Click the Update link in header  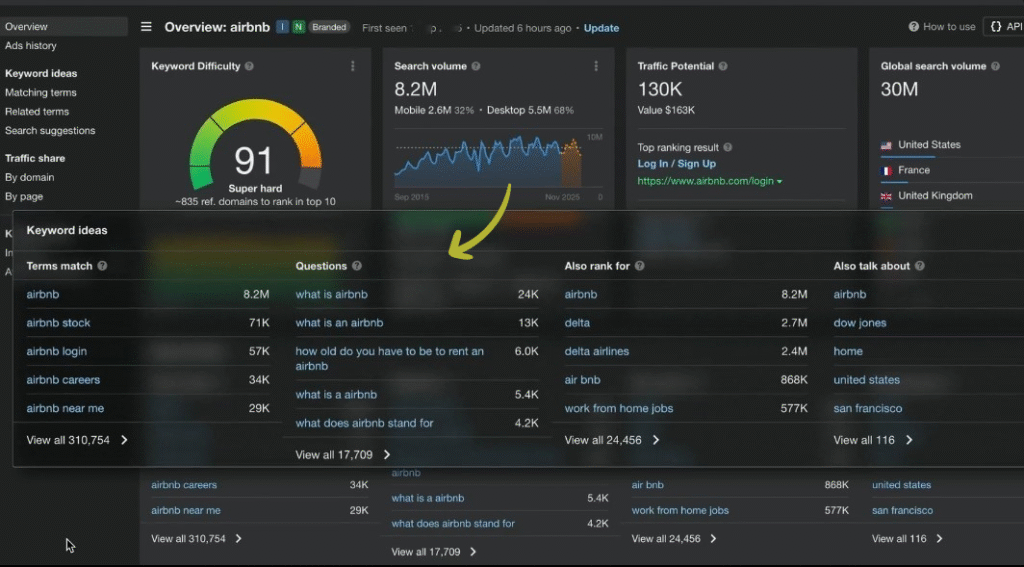[x=601, y=28]
